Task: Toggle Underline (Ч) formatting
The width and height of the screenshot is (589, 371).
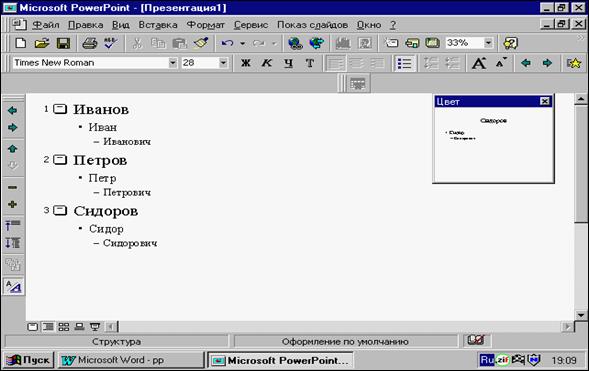Action: (288, 63)
